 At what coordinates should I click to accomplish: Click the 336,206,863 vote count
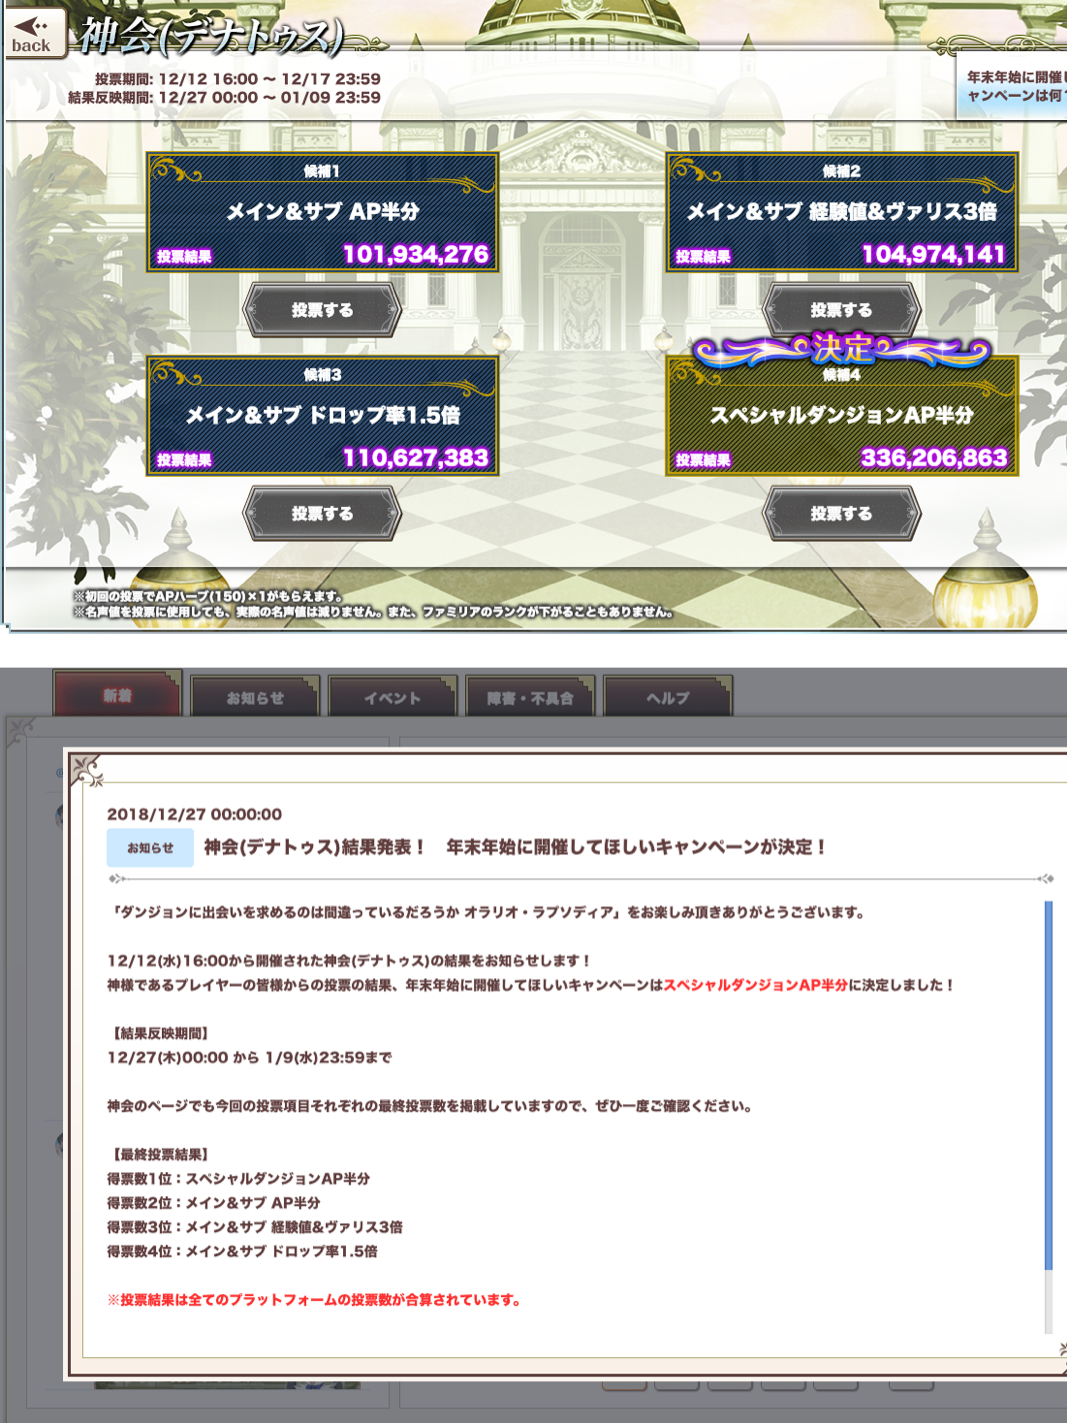pos(933,458)
